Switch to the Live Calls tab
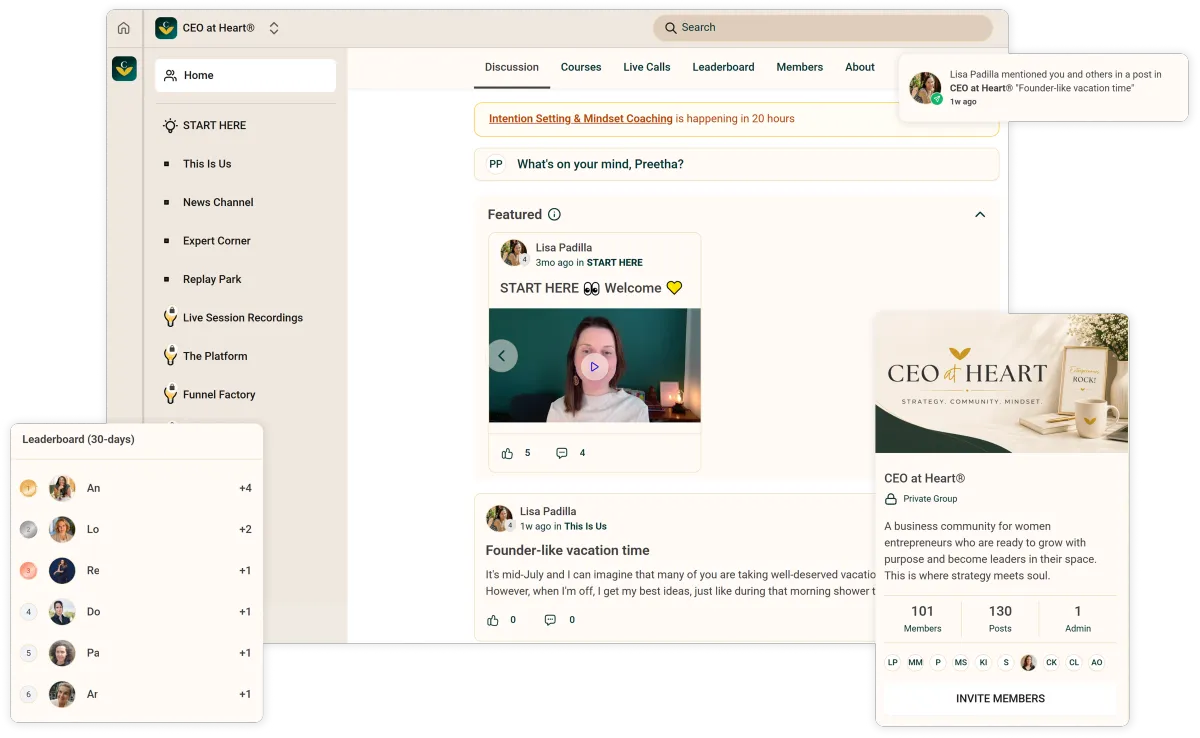Screen dimensions: 1200x738 (x=647, y=67)
